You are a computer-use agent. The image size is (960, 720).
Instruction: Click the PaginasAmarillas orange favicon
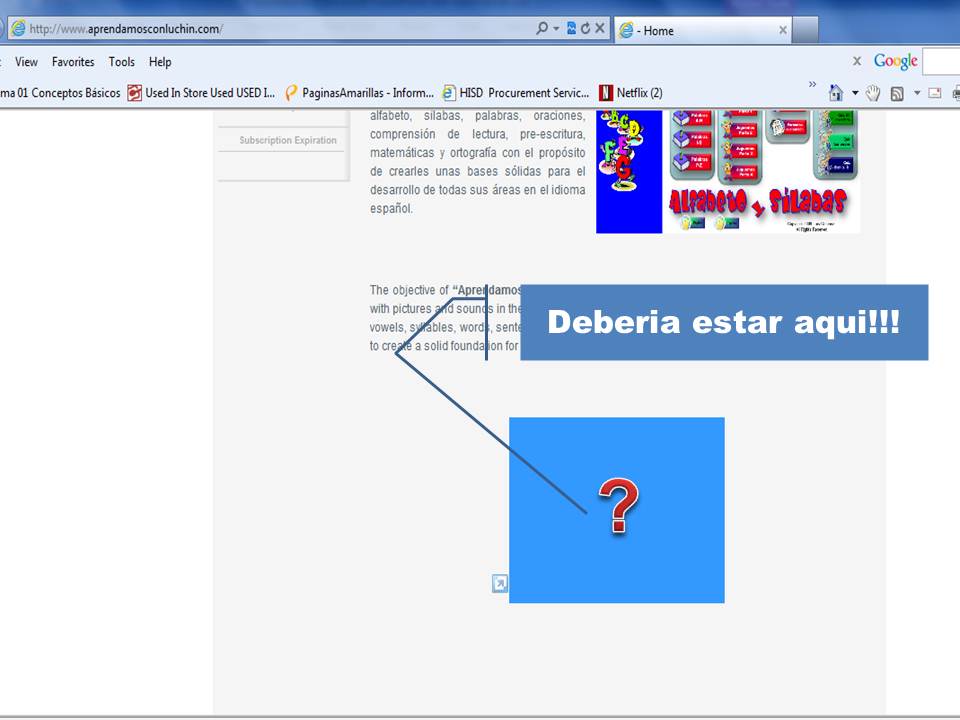[291, 93]
